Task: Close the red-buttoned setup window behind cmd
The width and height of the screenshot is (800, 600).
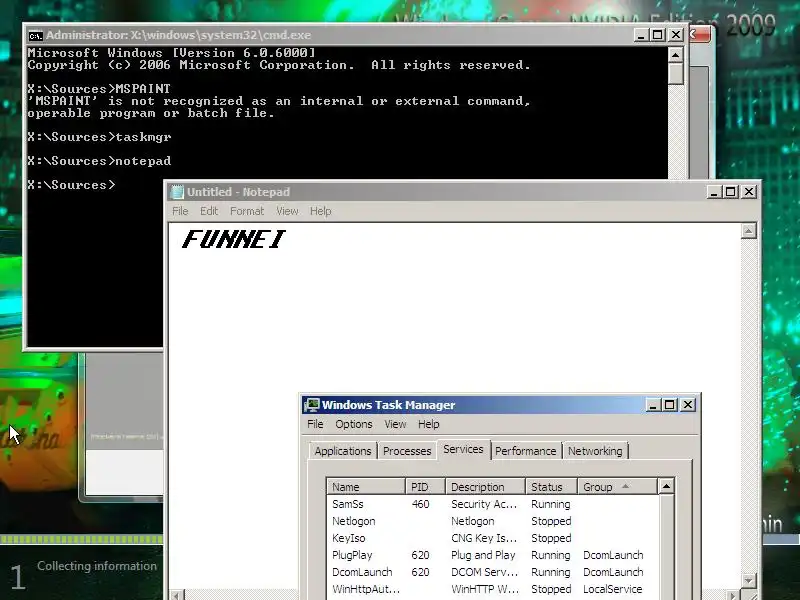Action: (x=699, y=35)
